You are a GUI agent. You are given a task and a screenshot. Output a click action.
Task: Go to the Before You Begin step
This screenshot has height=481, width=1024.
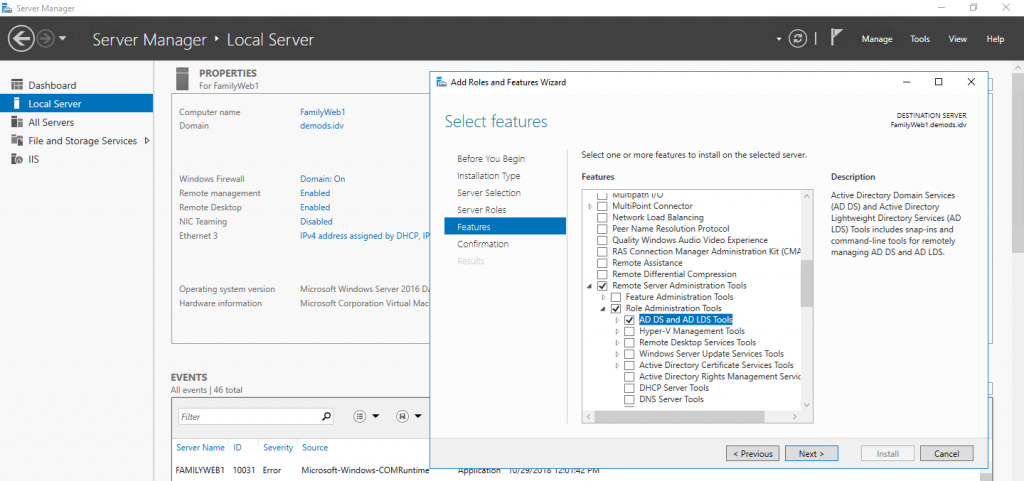[490, 159]
